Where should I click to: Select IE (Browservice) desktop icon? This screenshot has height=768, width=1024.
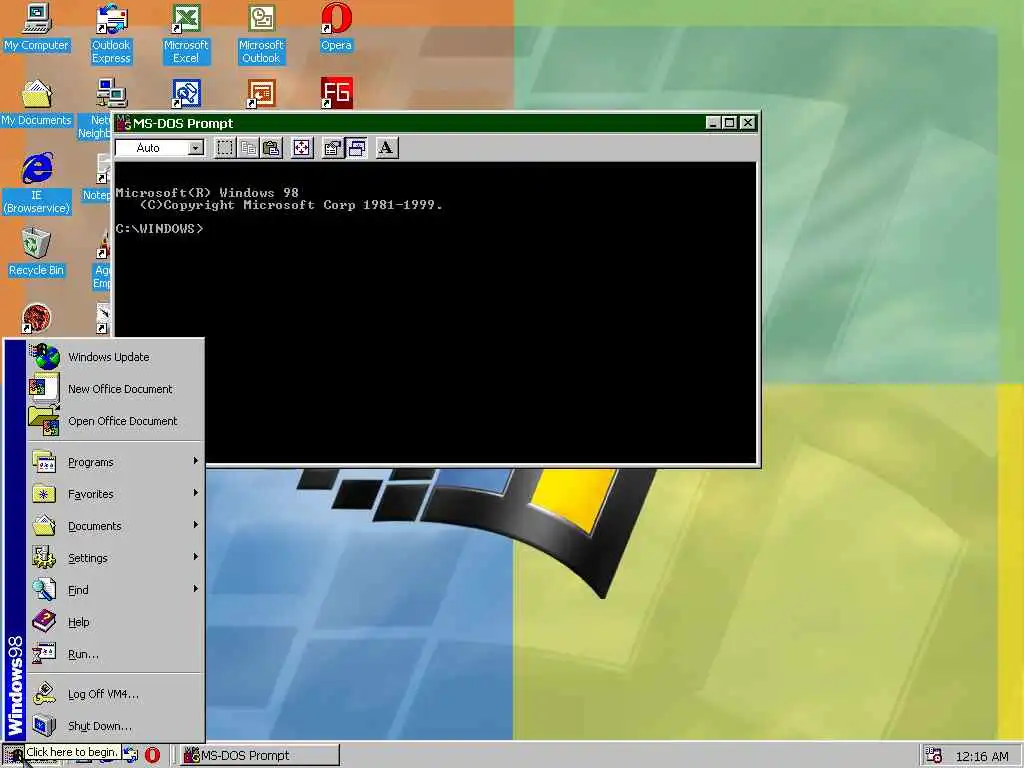37,184
